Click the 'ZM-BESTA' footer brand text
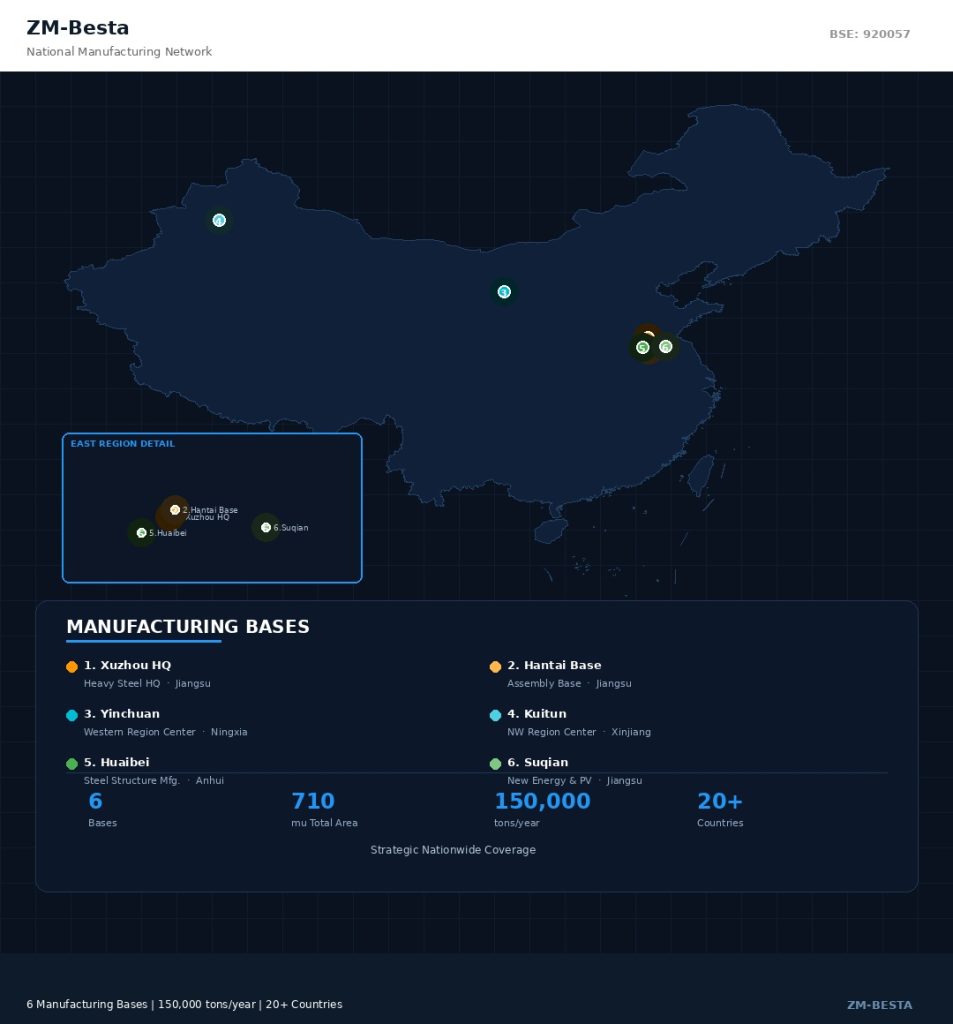The height and width of the screenshot is (1024, 953). coord(880,1005)
